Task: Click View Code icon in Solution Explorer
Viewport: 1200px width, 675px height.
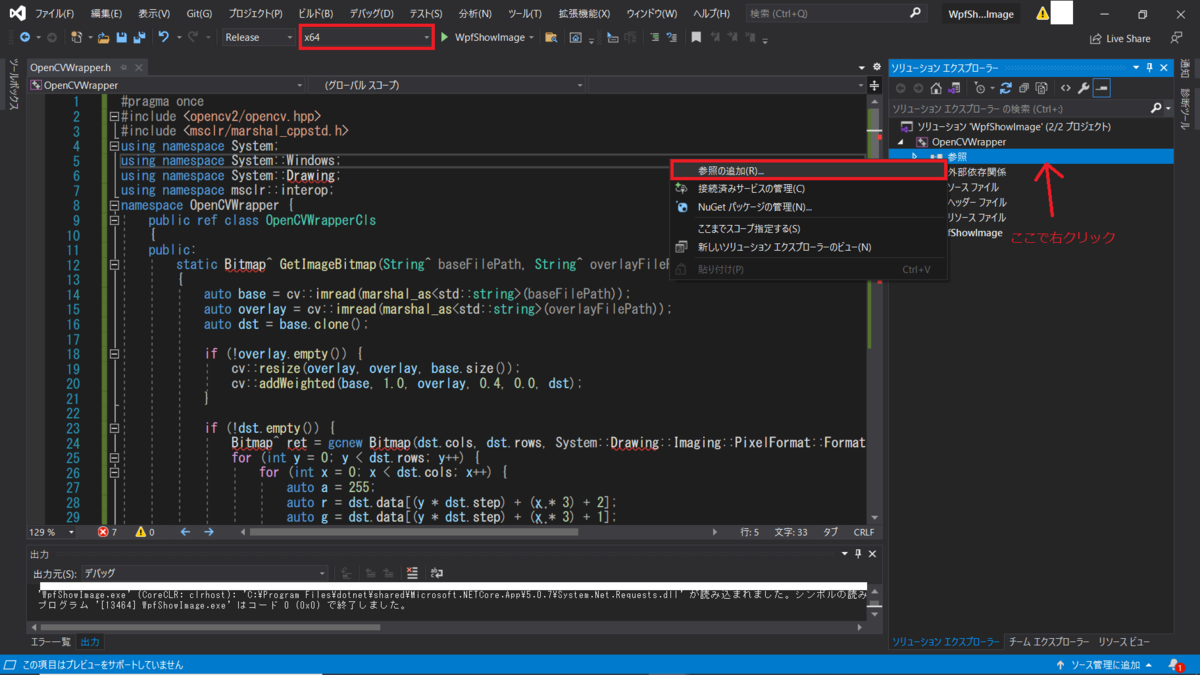Action: point(1066,88)
